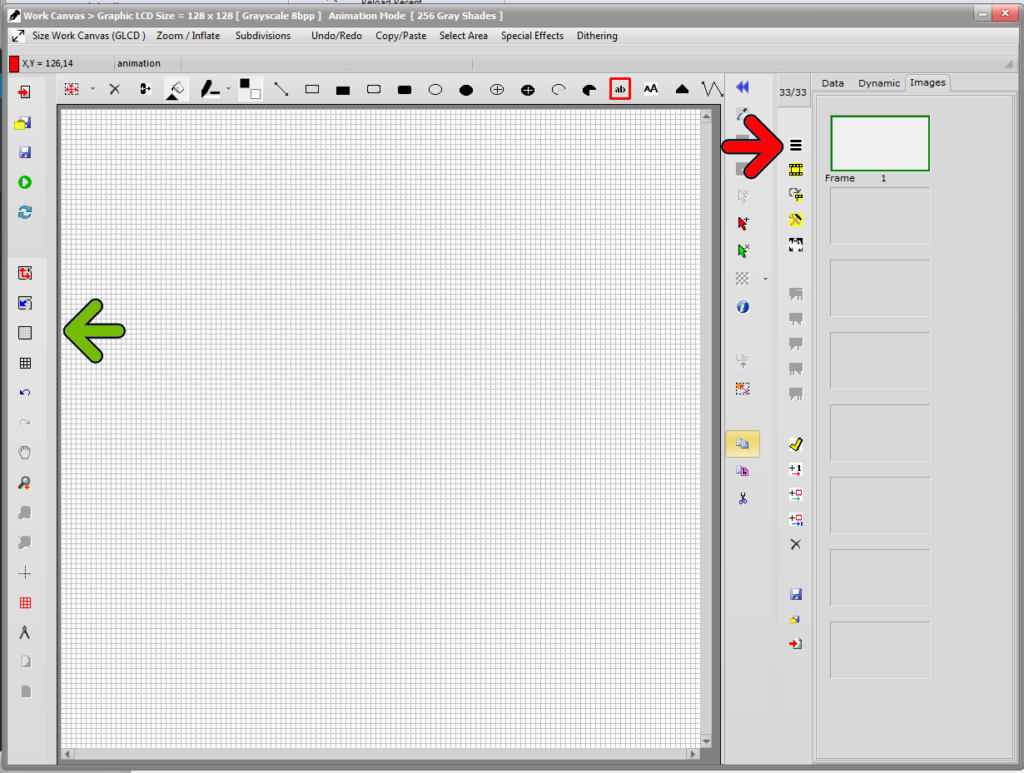
Task: Select the rounded rectangle tool
Action: click(373, 89)
